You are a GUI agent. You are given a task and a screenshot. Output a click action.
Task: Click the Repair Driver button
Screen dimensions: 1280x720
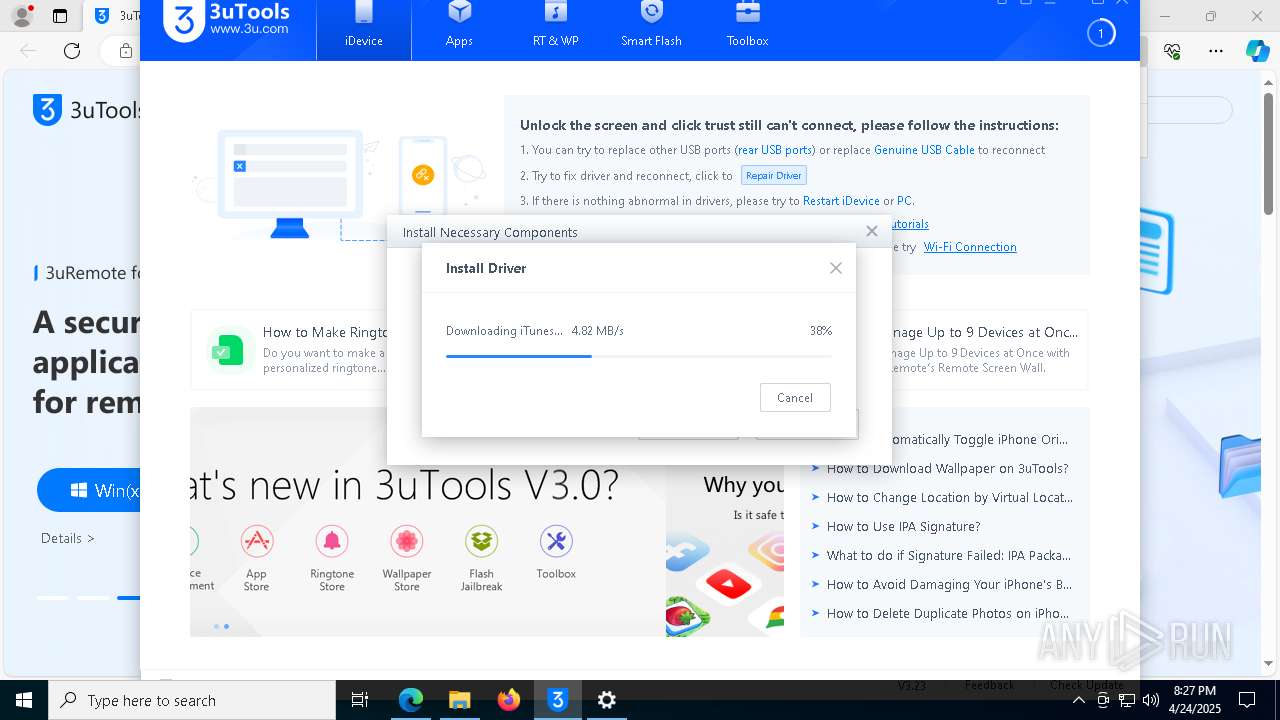[x=774, y=175]
